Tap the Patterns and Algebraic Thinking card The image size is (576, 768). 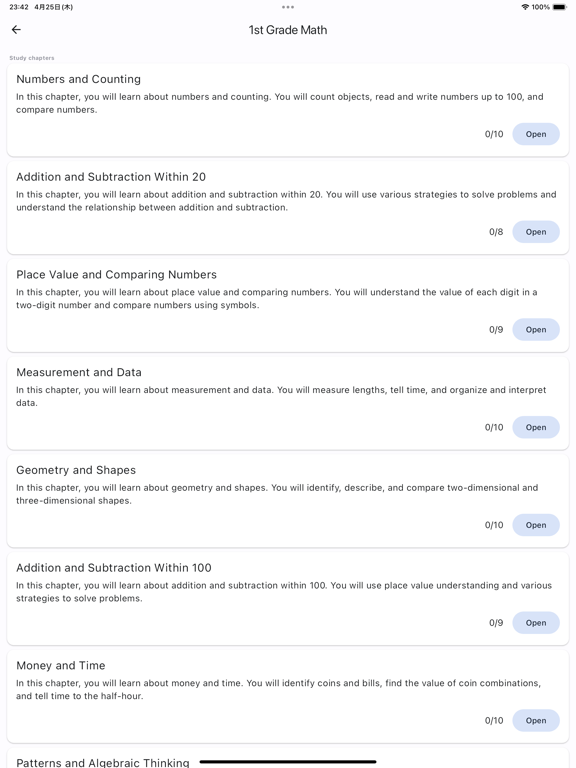tap(288, 758)
